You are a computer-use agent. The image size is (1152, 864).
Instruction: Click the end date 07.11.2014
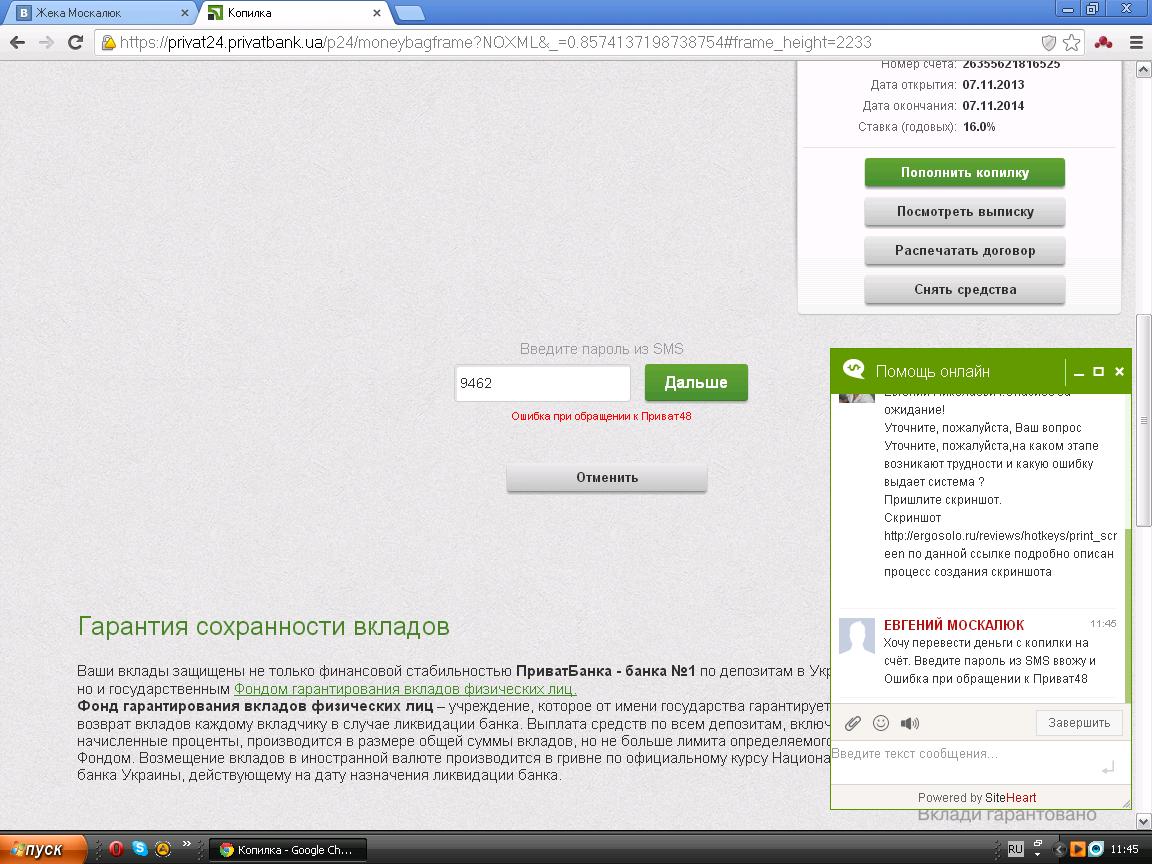click(x=993, y=106)
